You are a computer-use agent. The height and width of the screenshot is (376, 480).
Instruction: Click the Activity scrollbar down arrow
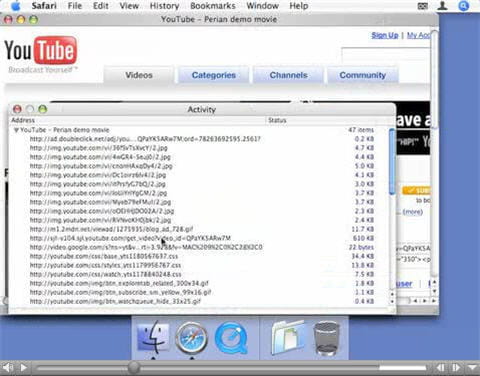(x=392, y=301)
